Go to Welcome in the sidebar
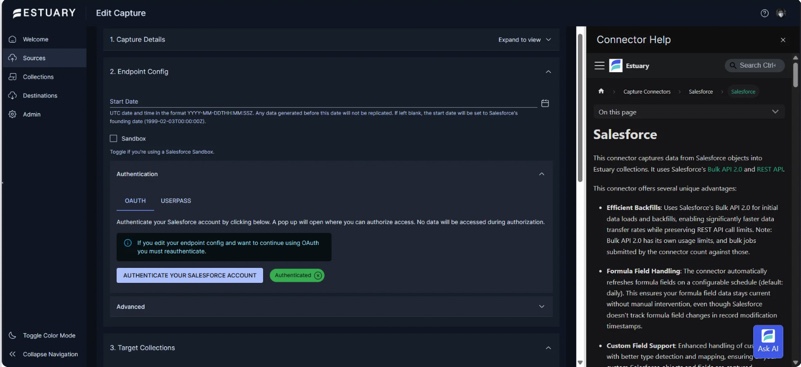801x367 pixels. (44, 39)
